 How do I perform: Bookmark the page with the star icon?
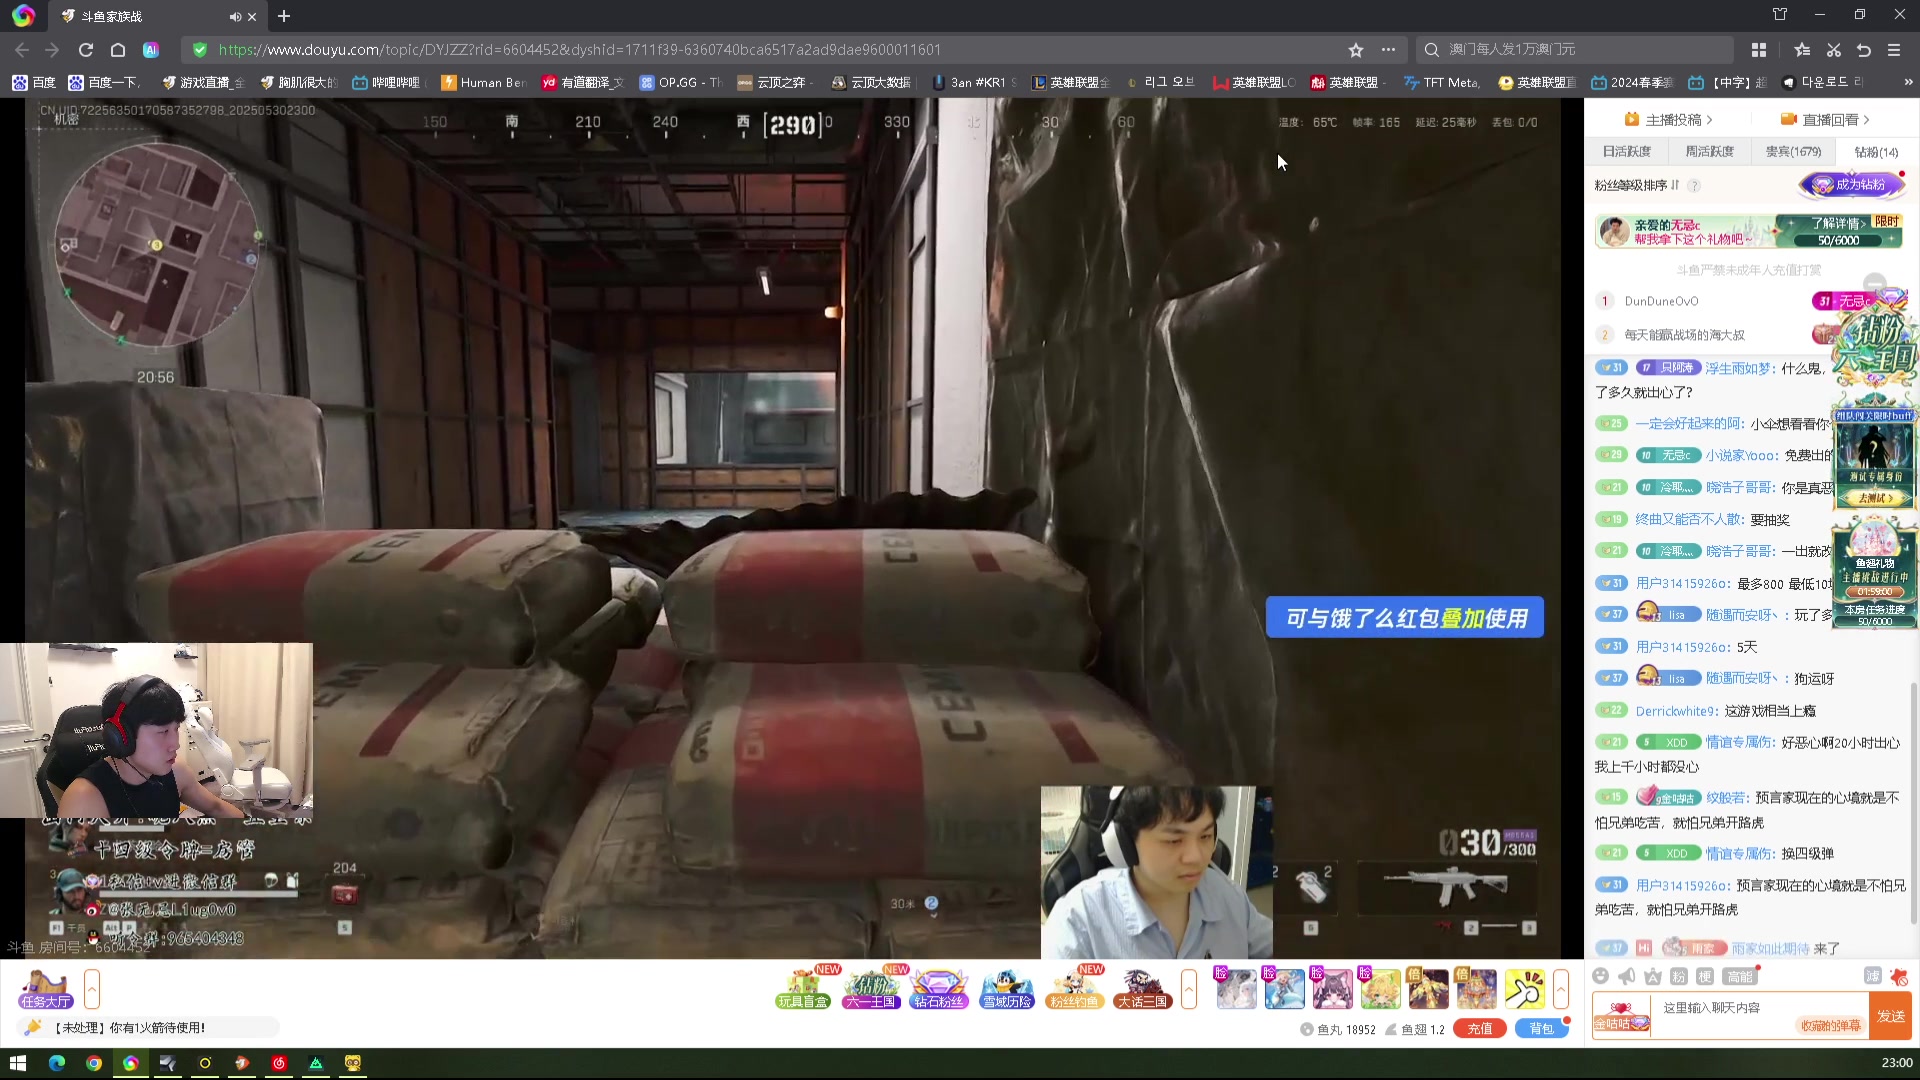click(x=1355, y=50)
